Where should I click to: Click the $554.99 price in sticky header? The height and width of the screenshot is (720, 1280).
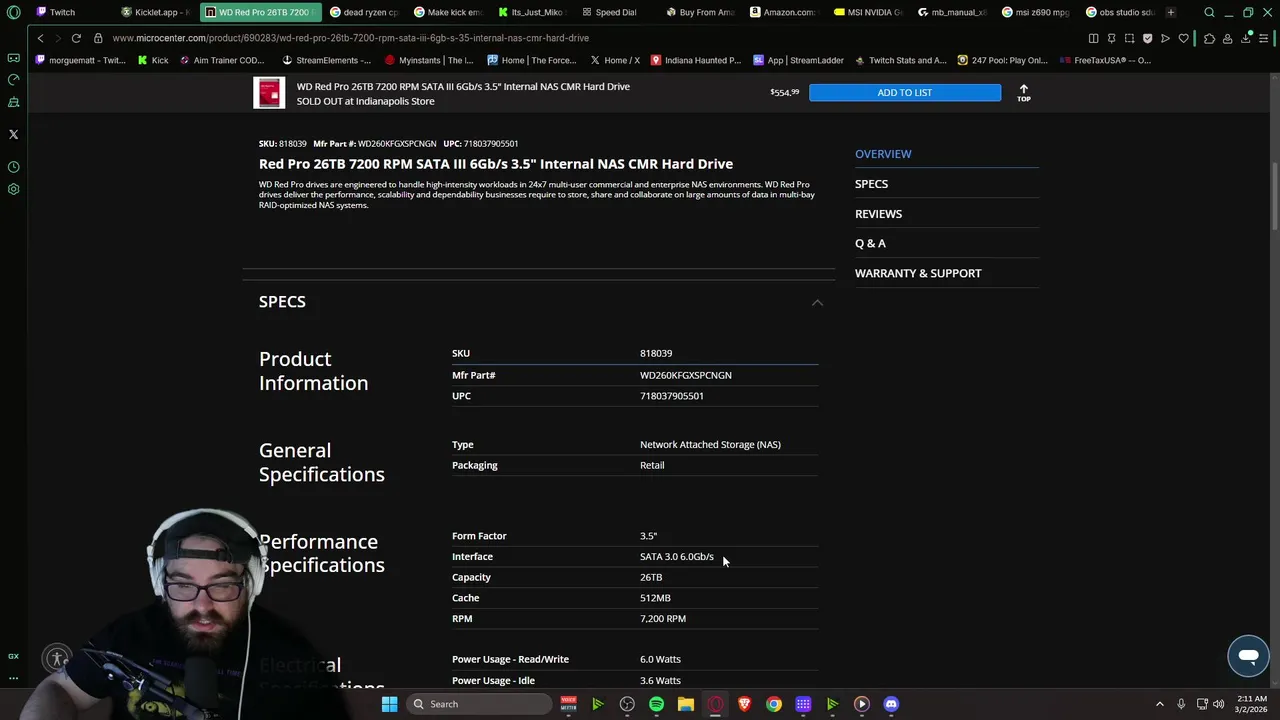coord(784,92)
